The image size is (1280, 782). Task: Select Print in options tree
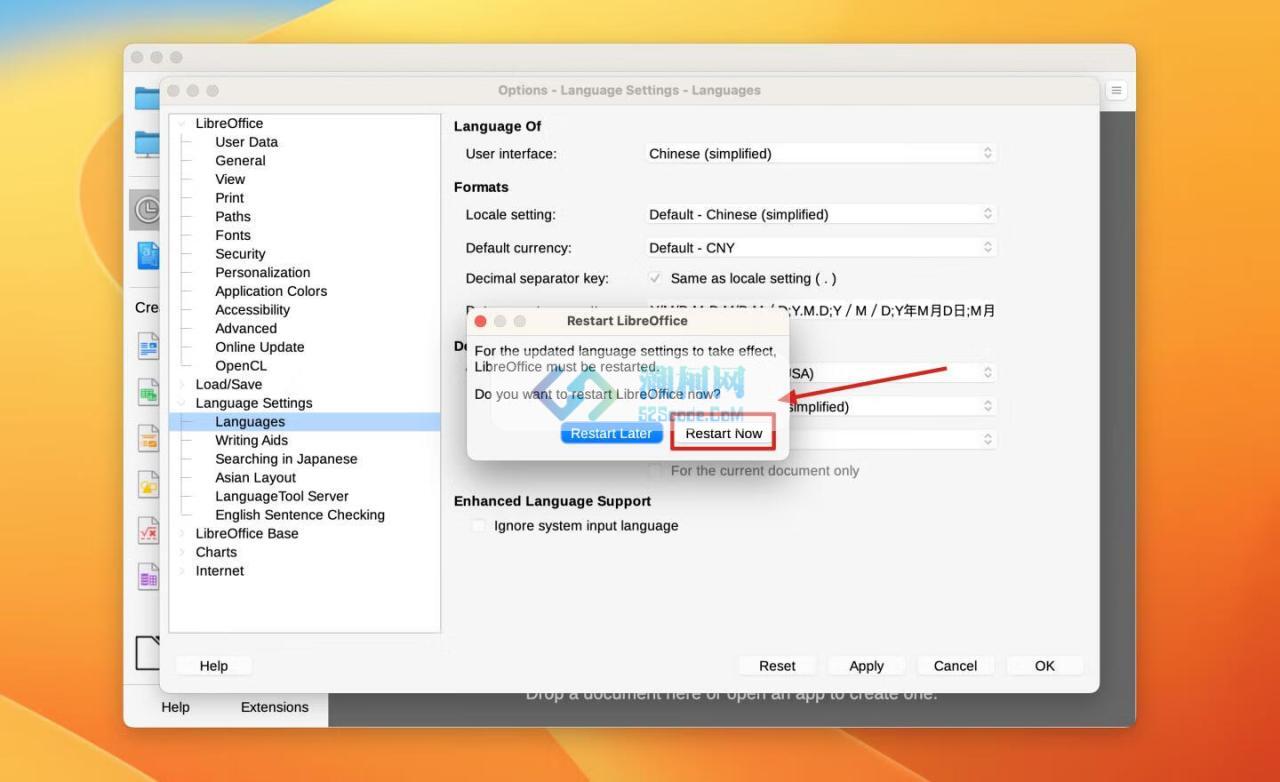tap(229, 198)
